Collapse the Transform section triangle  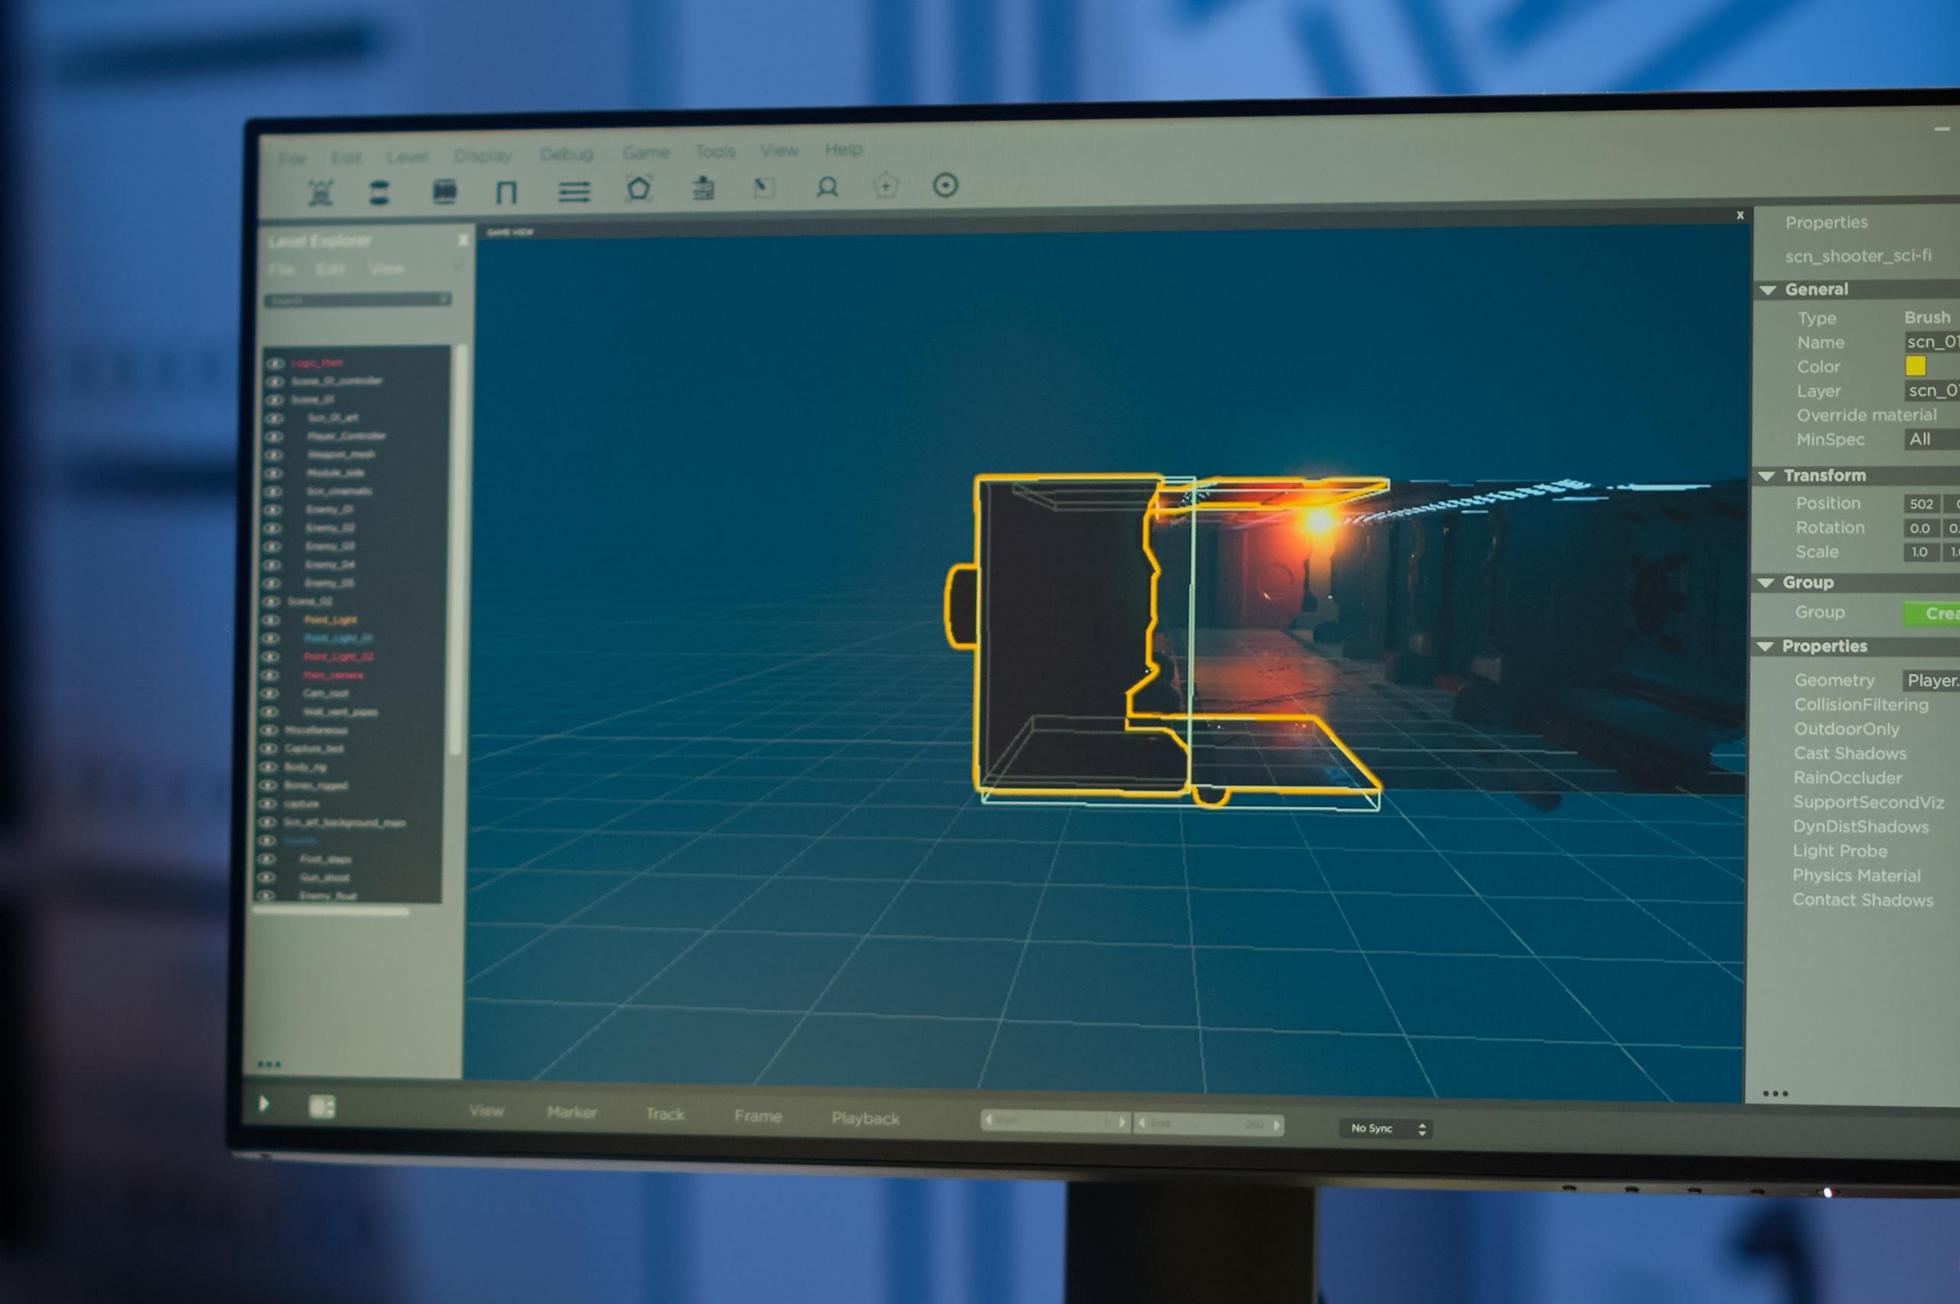1767,476
